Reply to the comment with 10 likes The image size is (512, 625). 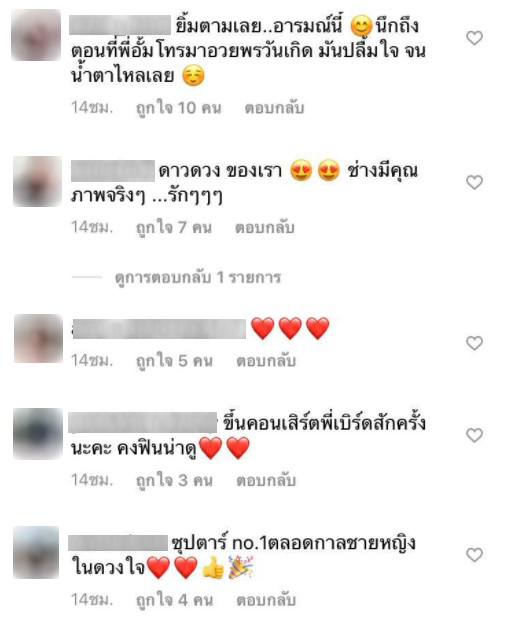pyautogui.click(x=275, y=108)
